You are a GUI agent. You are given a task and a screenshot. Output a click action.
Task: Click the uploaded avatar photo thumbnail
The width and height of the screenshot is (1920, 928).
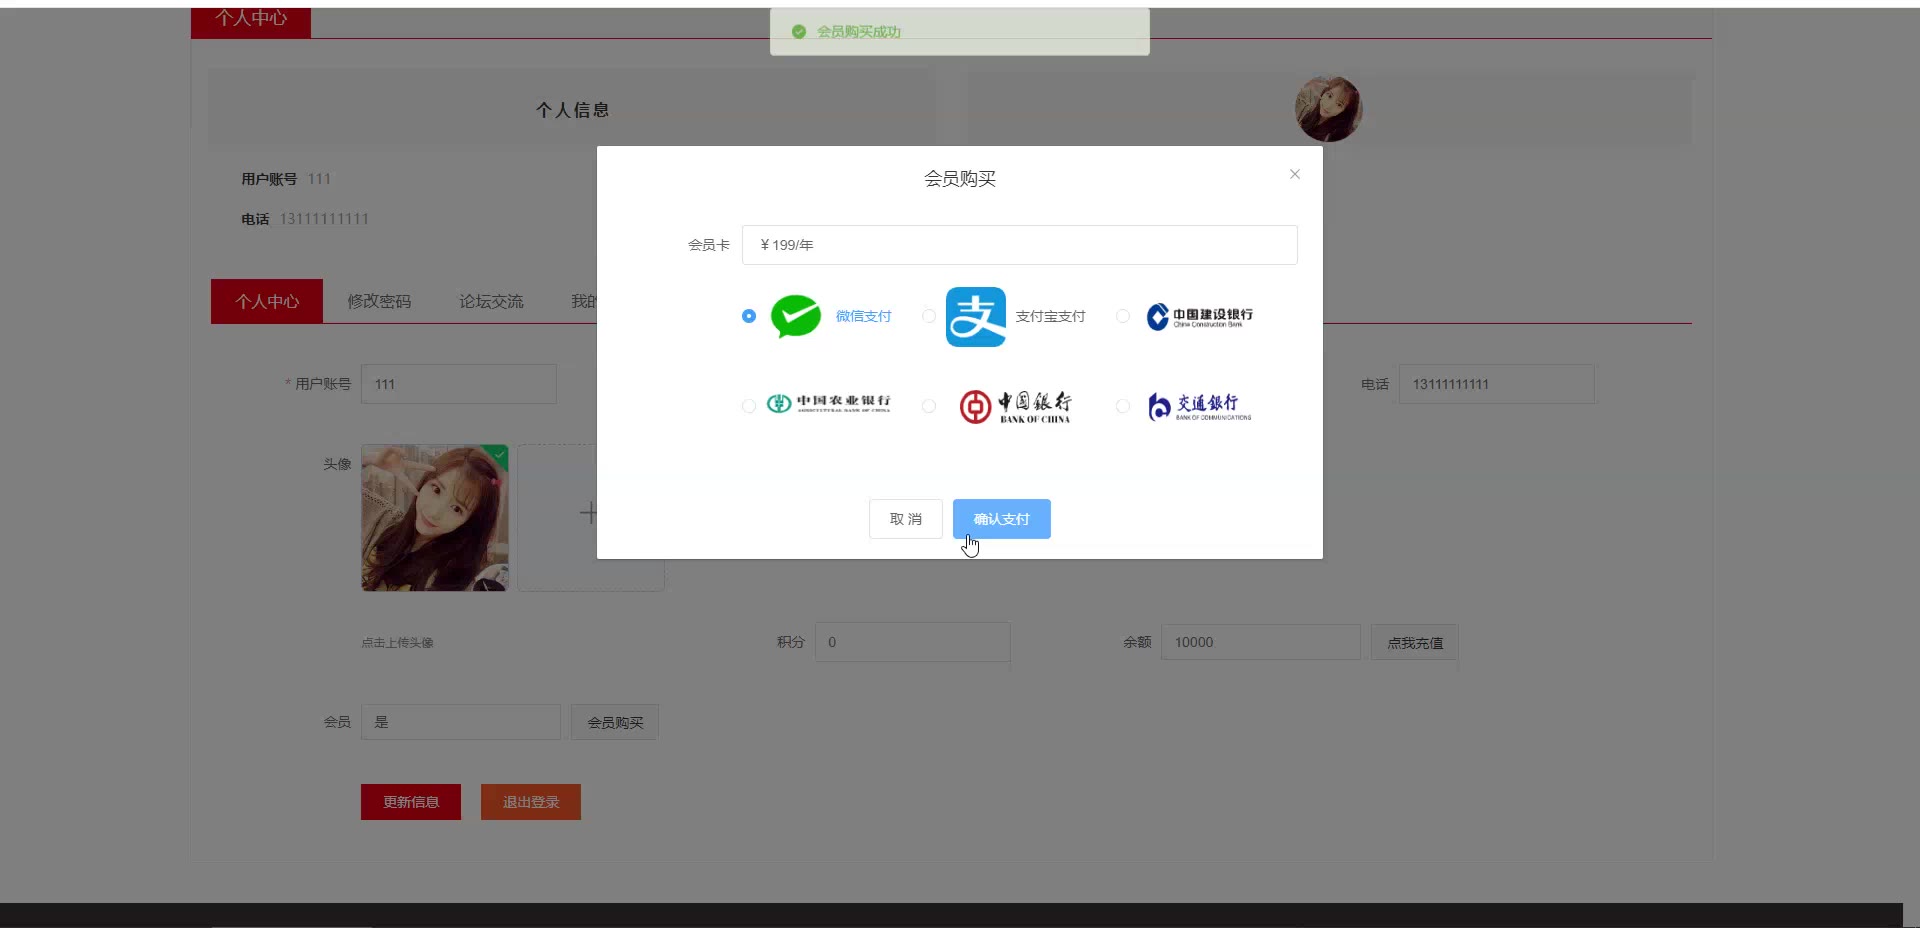click(435, 518)
